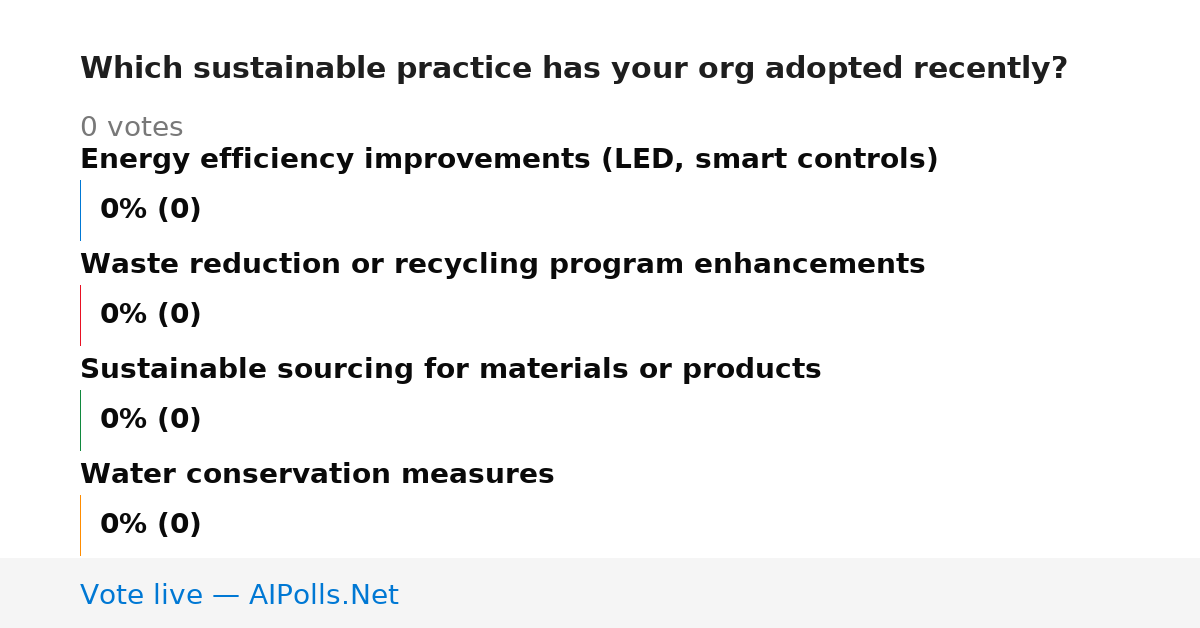Click '(LED, smart controls)' text
This screenshot has height=628, width=1200.
pos(769,160)
